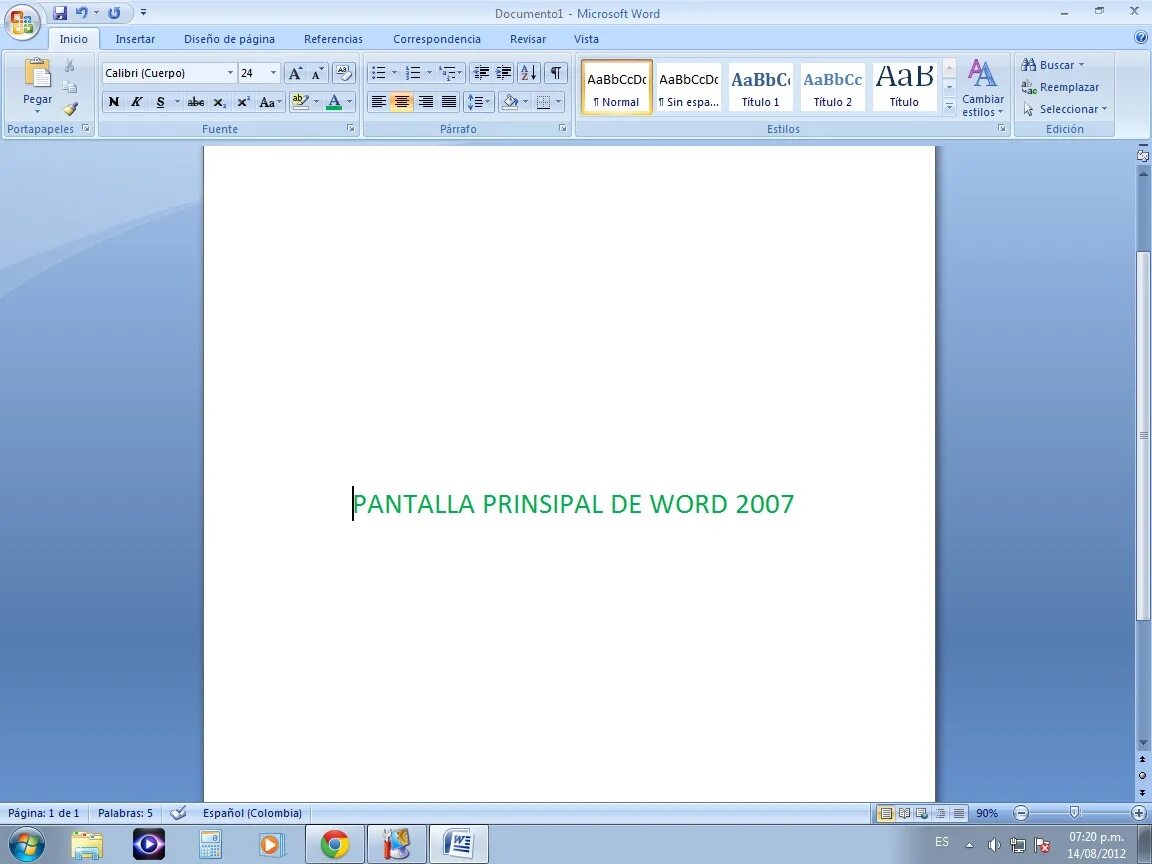1152x864 pixels.
Task: Switch to Vista tab
Action: [x=586, y=39]
